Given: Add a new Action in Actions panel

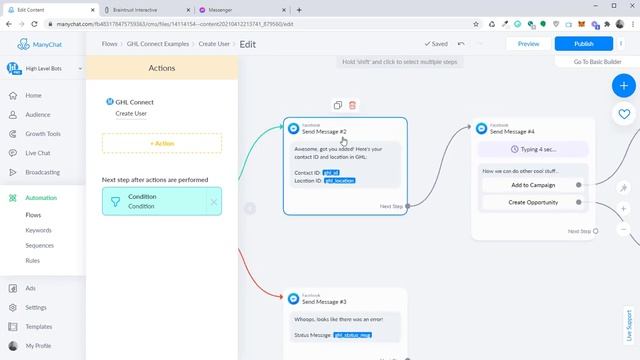Looking at the screenshot, I should pyautogui.click(x=162, y=143).
